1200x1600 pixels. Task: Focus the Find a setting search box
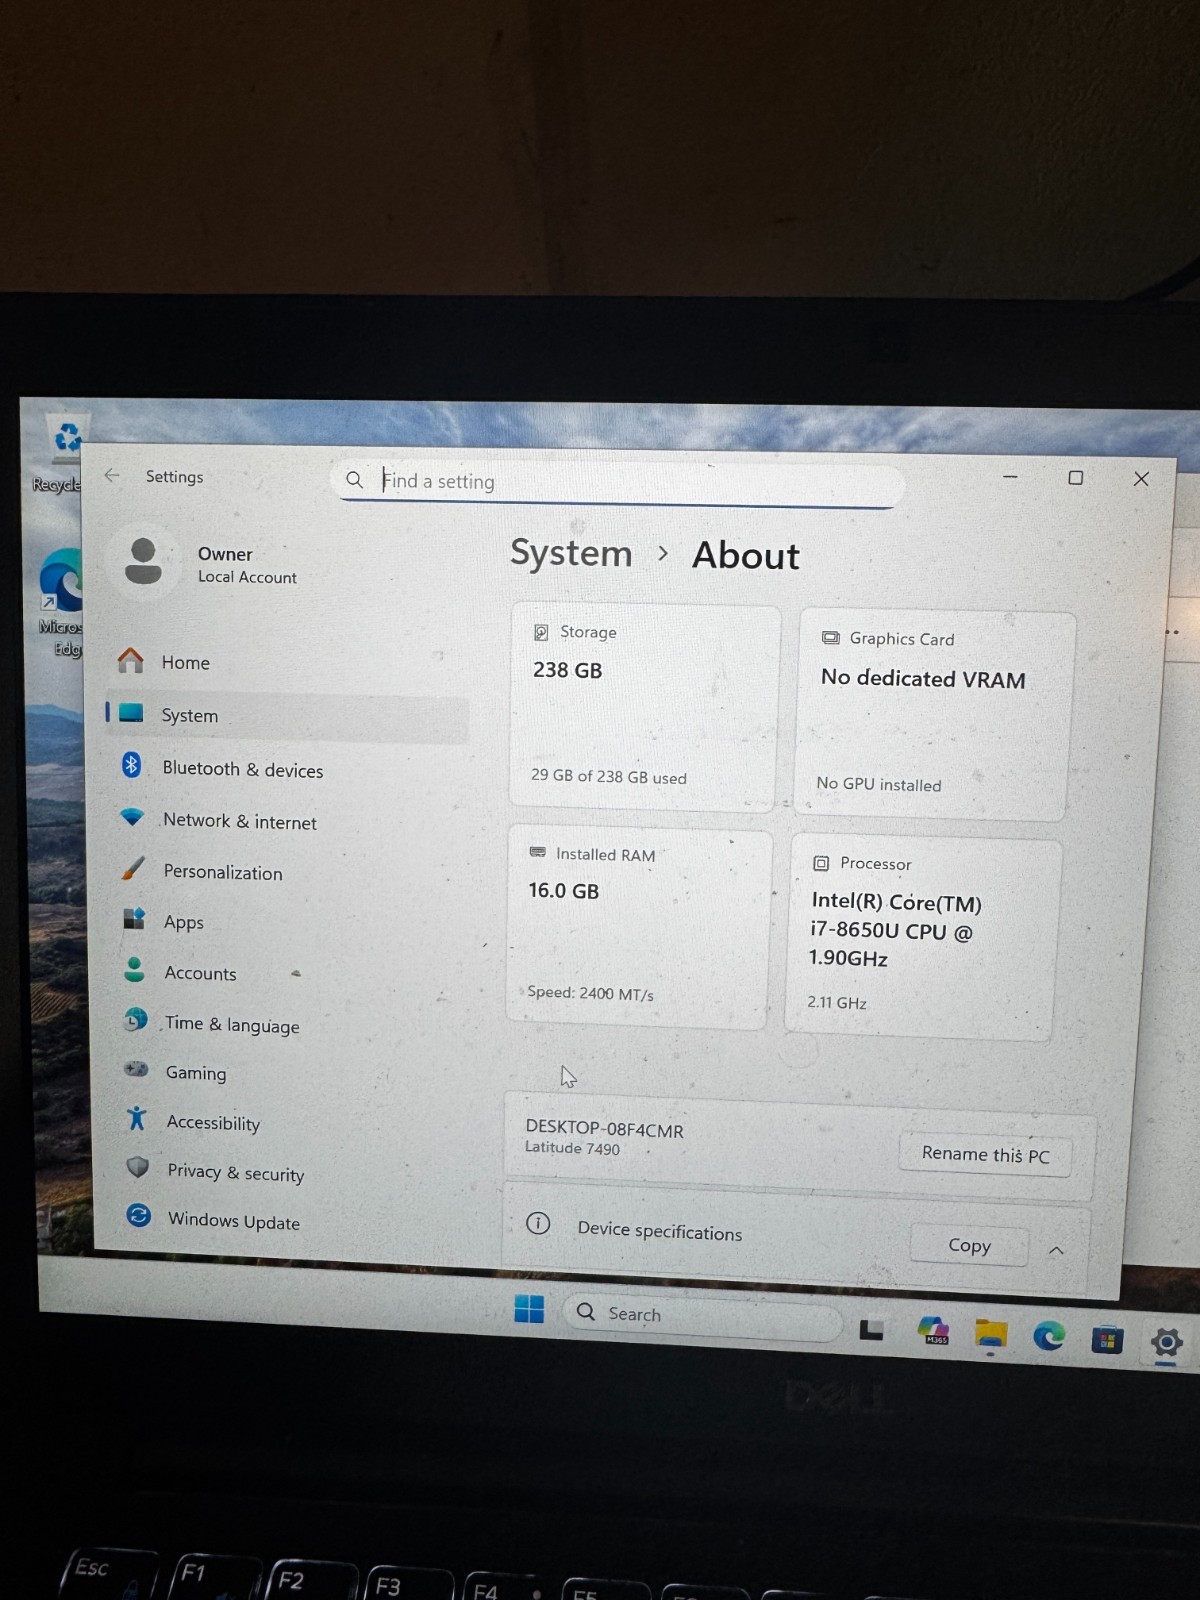[x=618, y=483]
